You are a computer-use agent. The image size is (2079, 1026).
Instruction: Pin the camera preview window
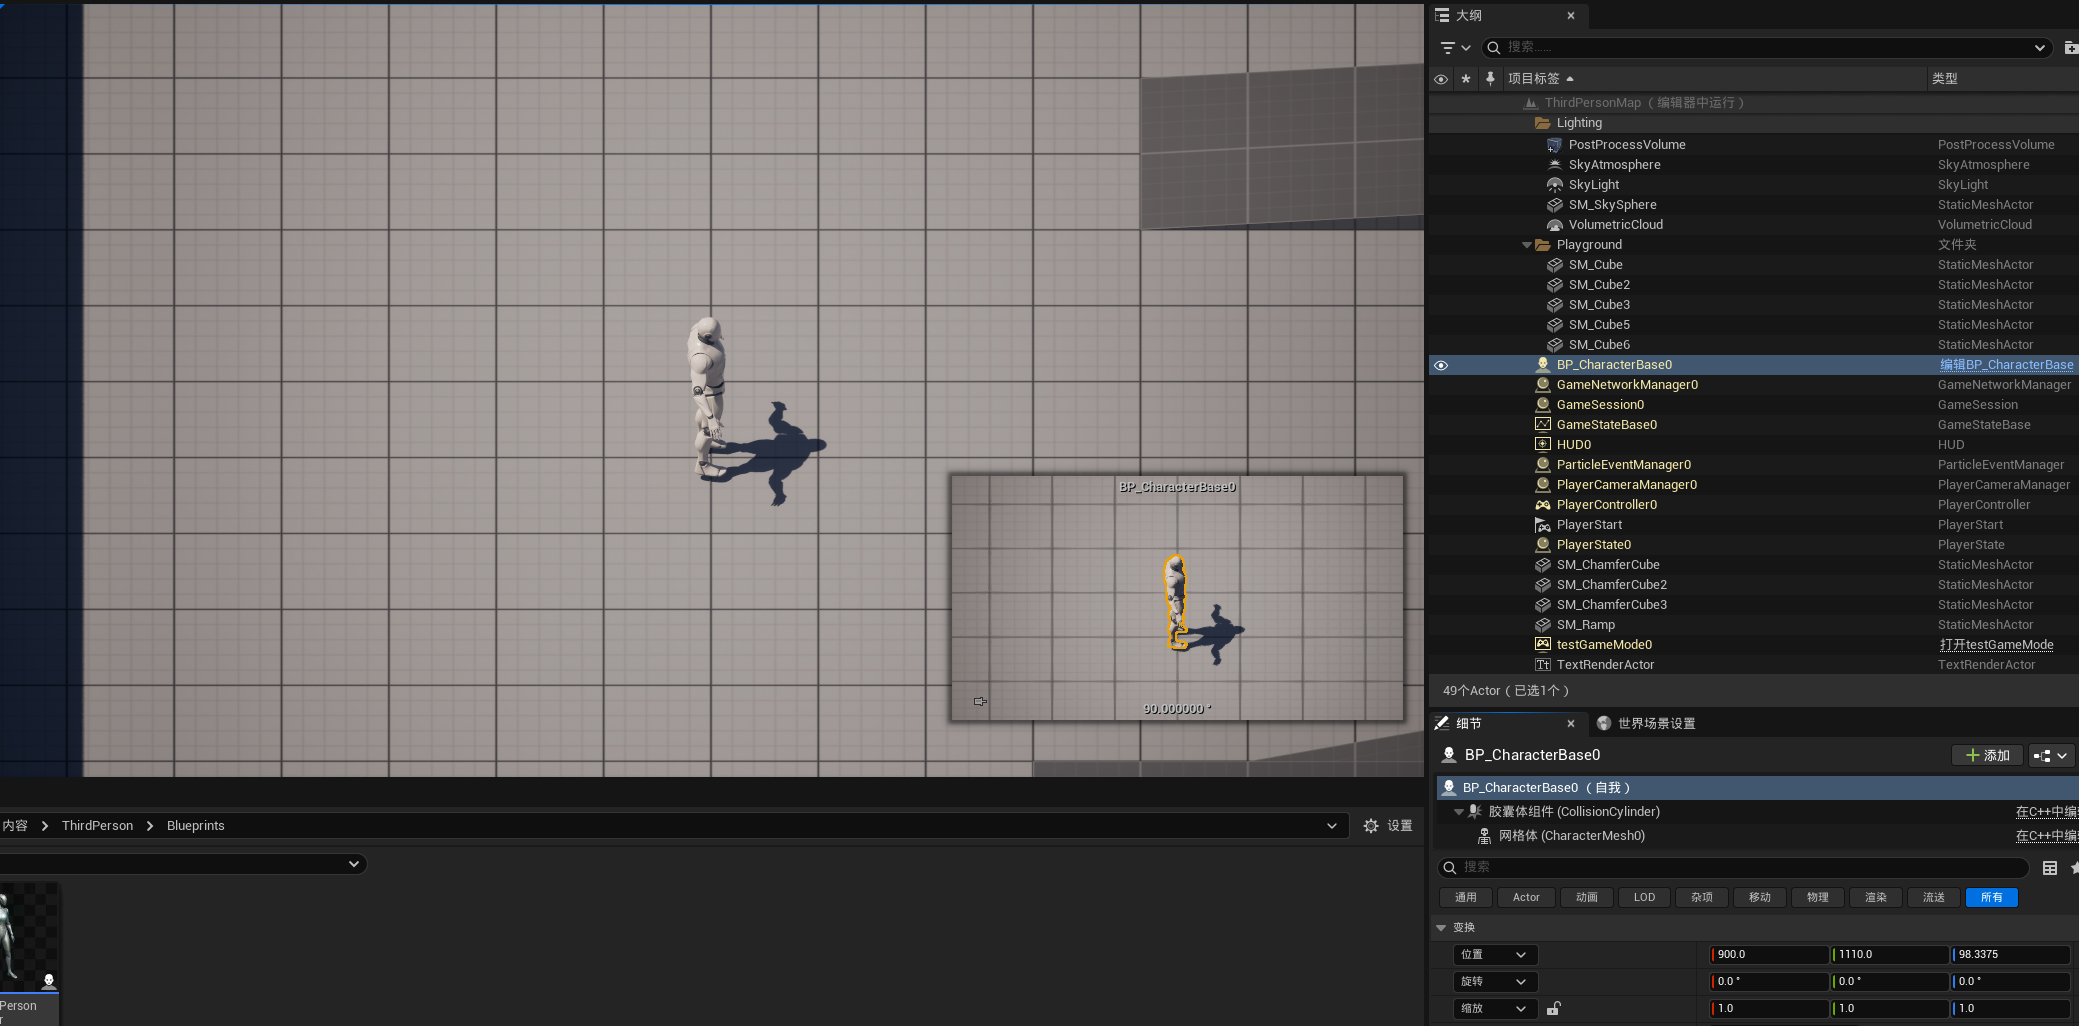coord(980,702)
